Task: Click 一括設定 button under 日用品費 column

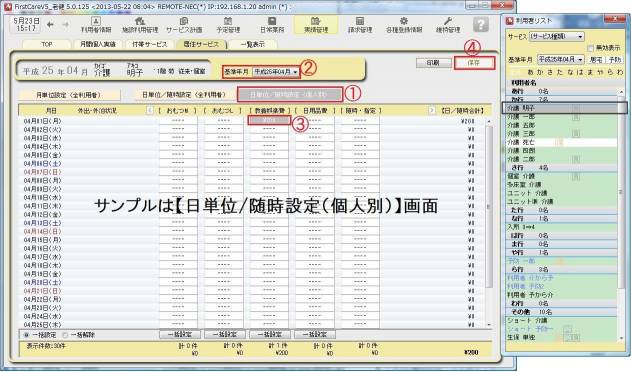Action: pos(314,335)
